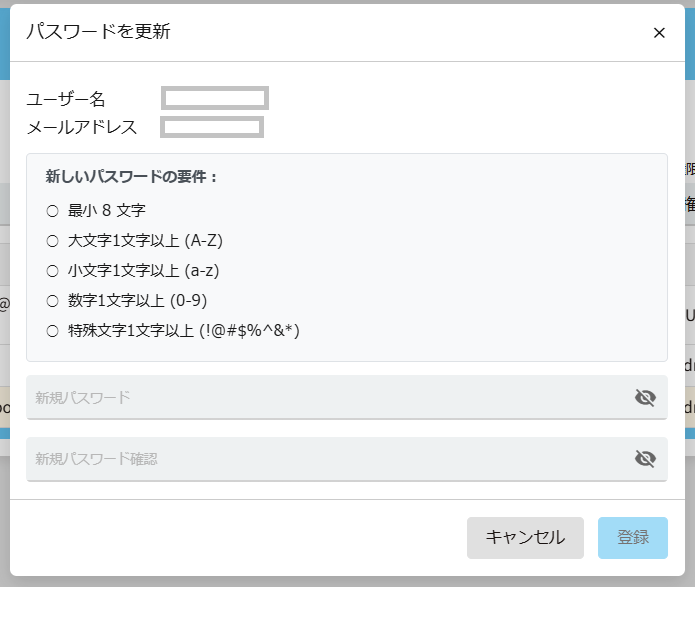This screenshot has height=617, width=695.
Task: Toggle visibility of the confirmation password
Action: click(x=645, y=459)
